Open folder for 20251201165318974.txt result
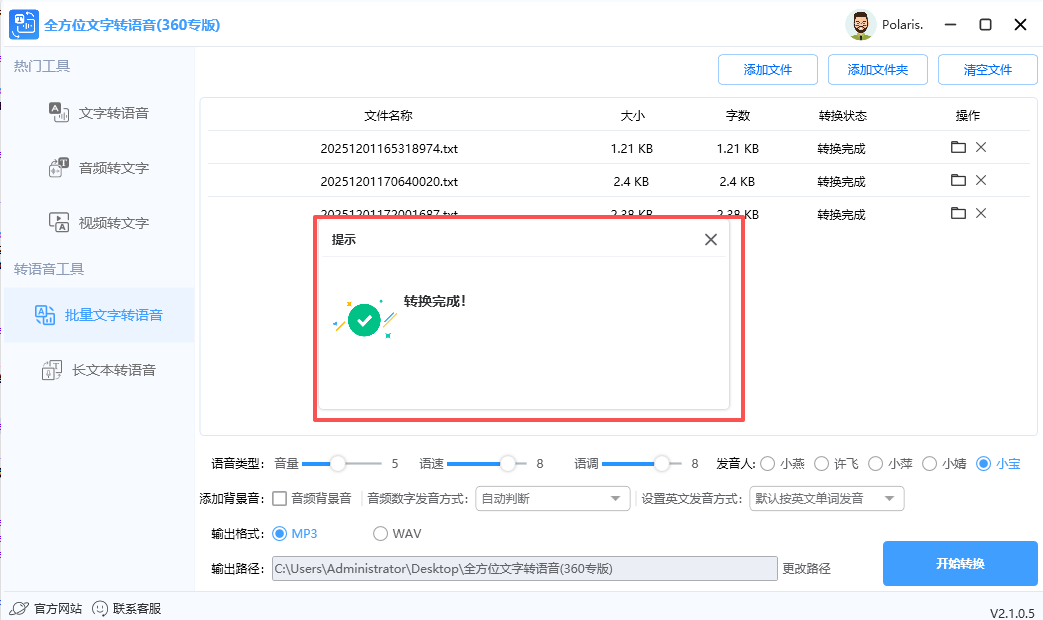 coord(958,146)
